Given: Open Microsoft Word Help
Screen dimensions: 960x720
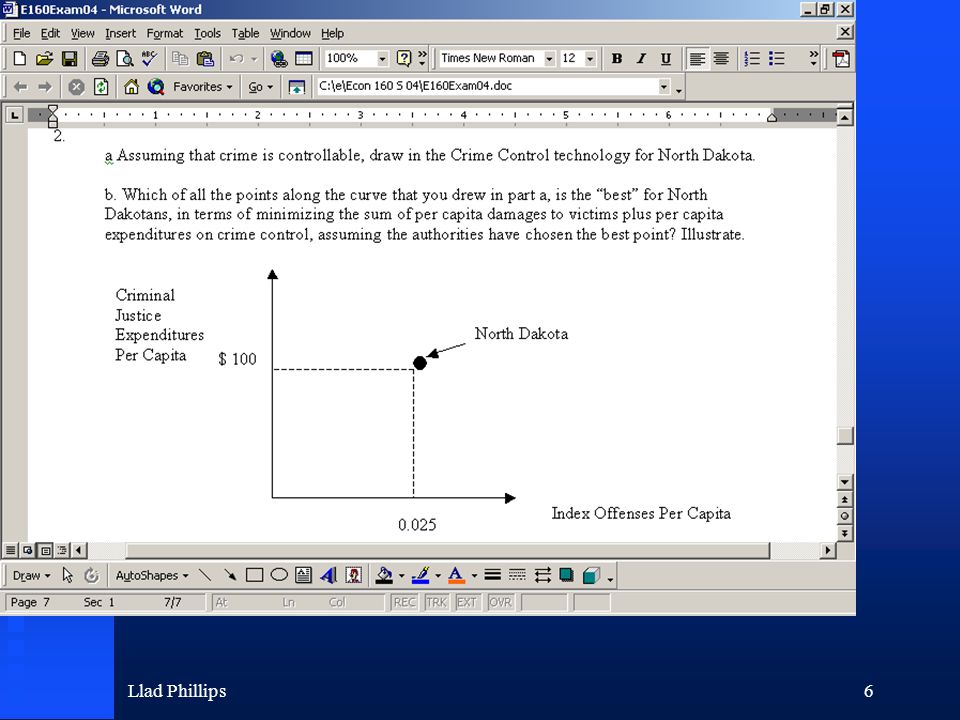Looking at the screenshot, I should (403, 59).
